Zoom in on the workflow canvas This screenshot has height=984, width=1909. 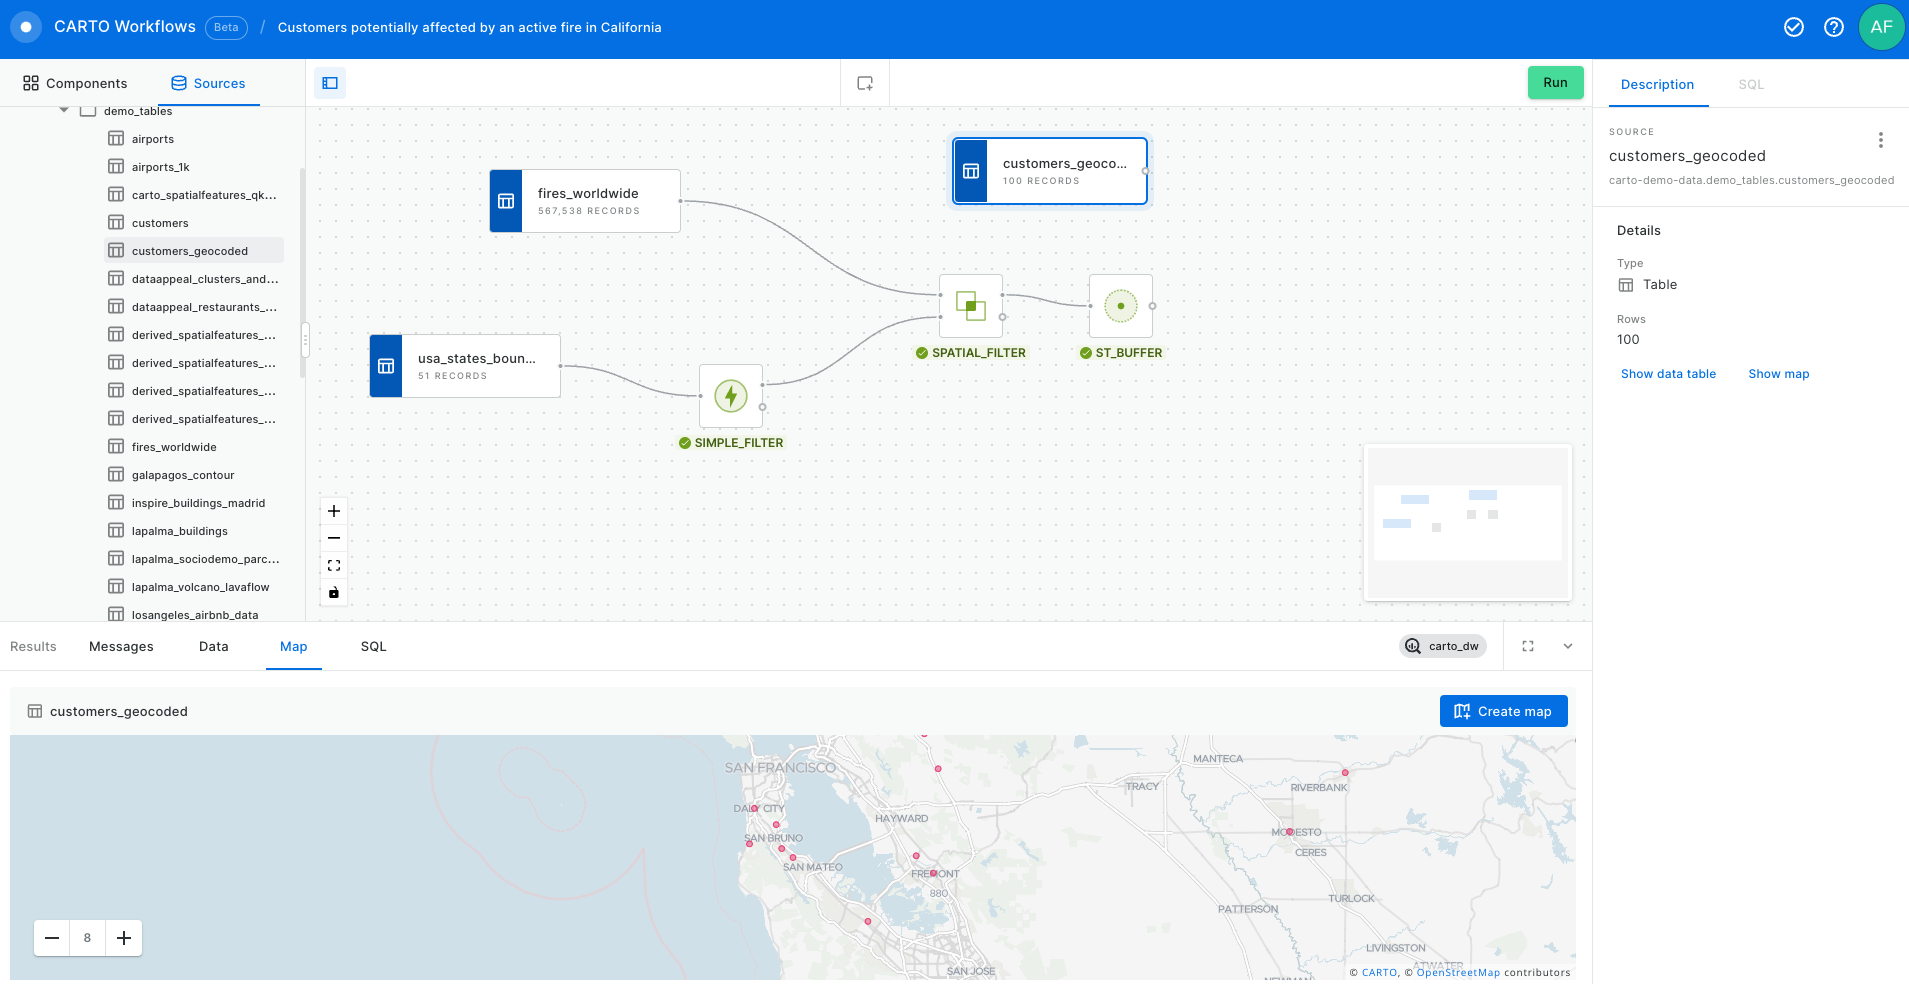tap(334, 511)
